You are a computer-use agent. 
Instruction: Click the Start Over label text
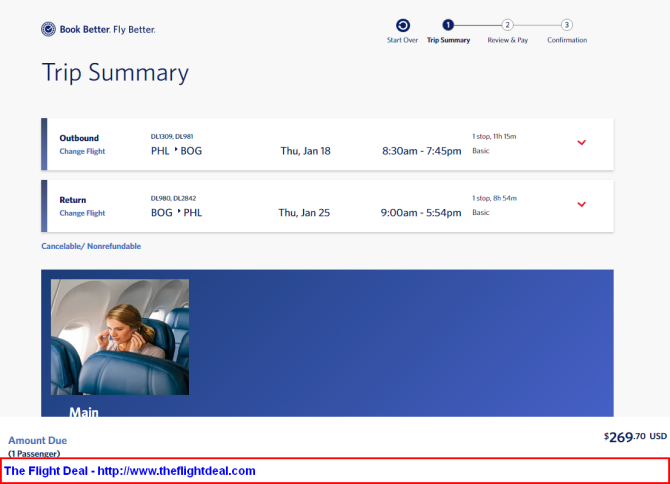[402, 40]
